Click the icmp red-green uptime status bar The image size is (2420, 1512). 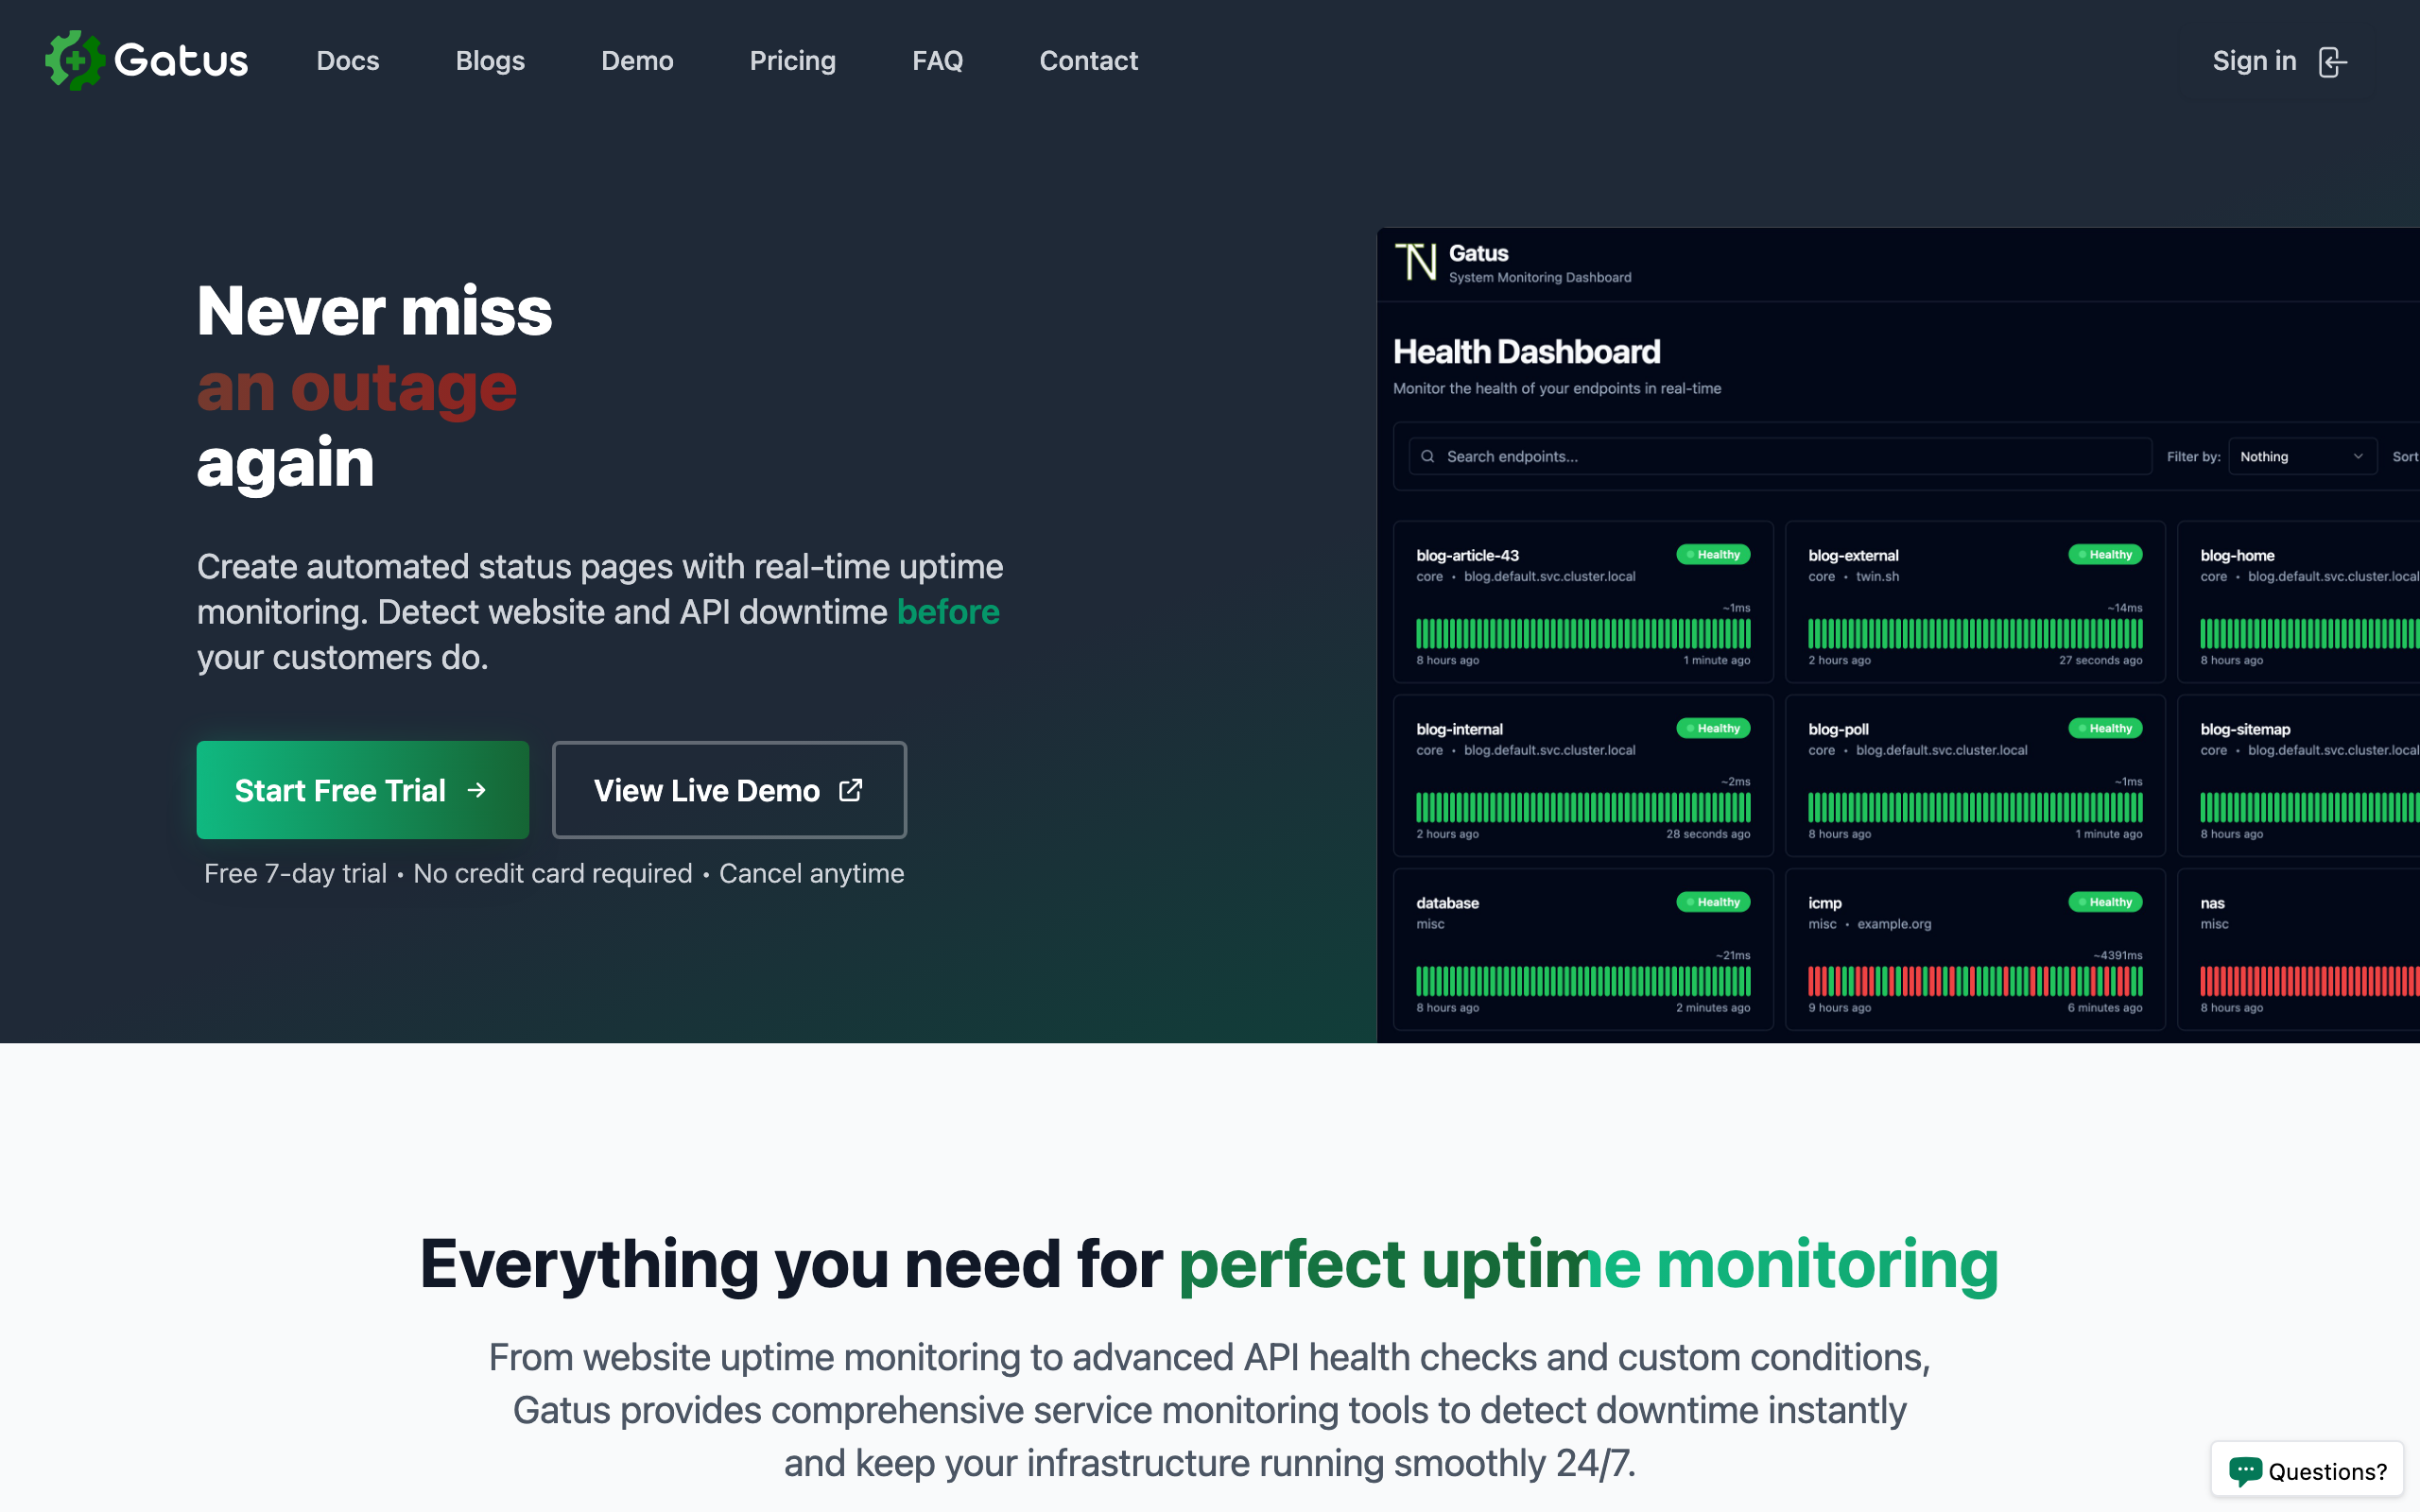pyautogui.click(x=1974, y=981)
